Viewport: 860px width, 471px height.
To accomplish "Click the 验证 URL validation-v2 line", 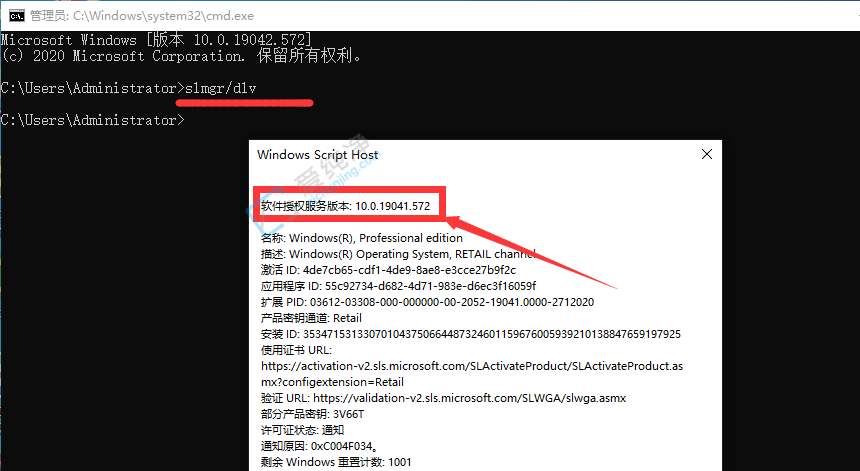I will (x=443, y=398).
